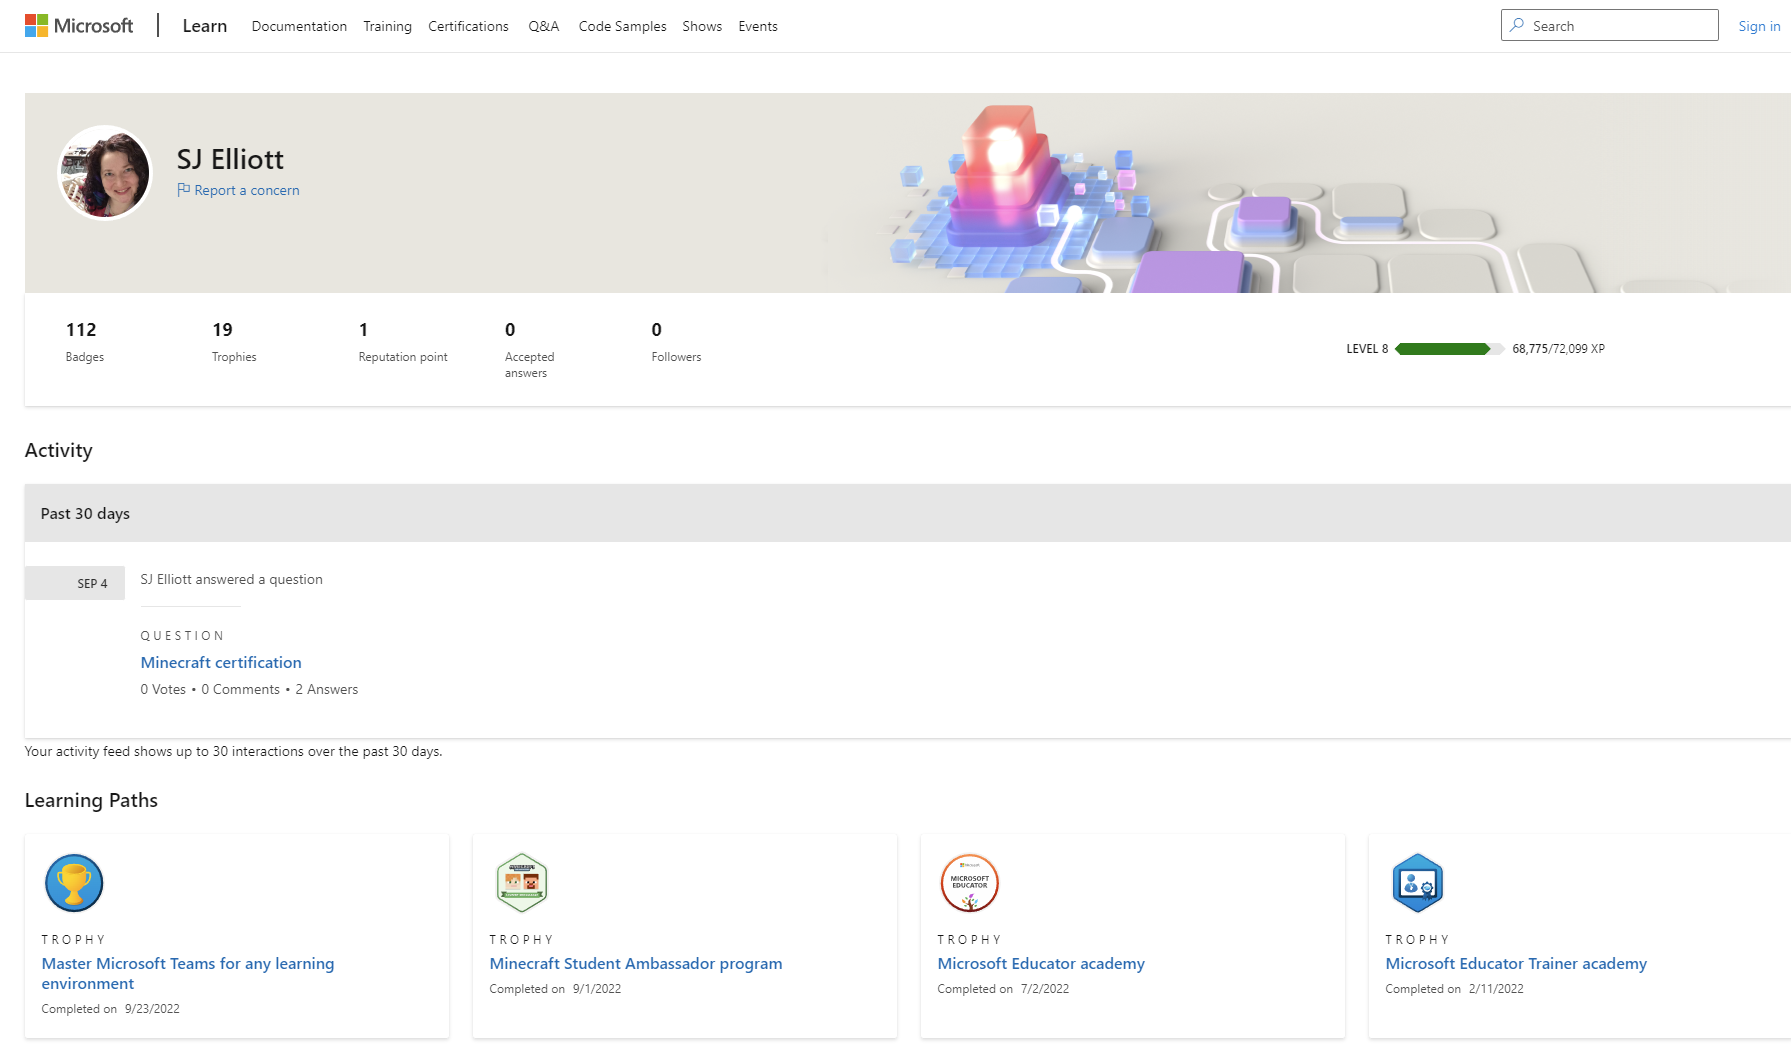
Task: Select the Events navigation item
Action: tap(757, 26)
